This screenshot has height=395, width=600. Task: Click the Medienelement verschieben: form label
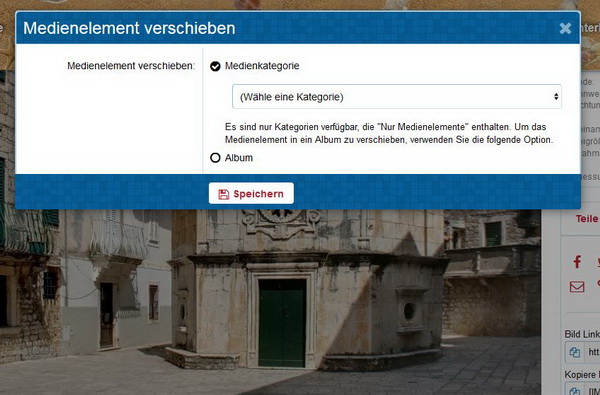point(131,66)
